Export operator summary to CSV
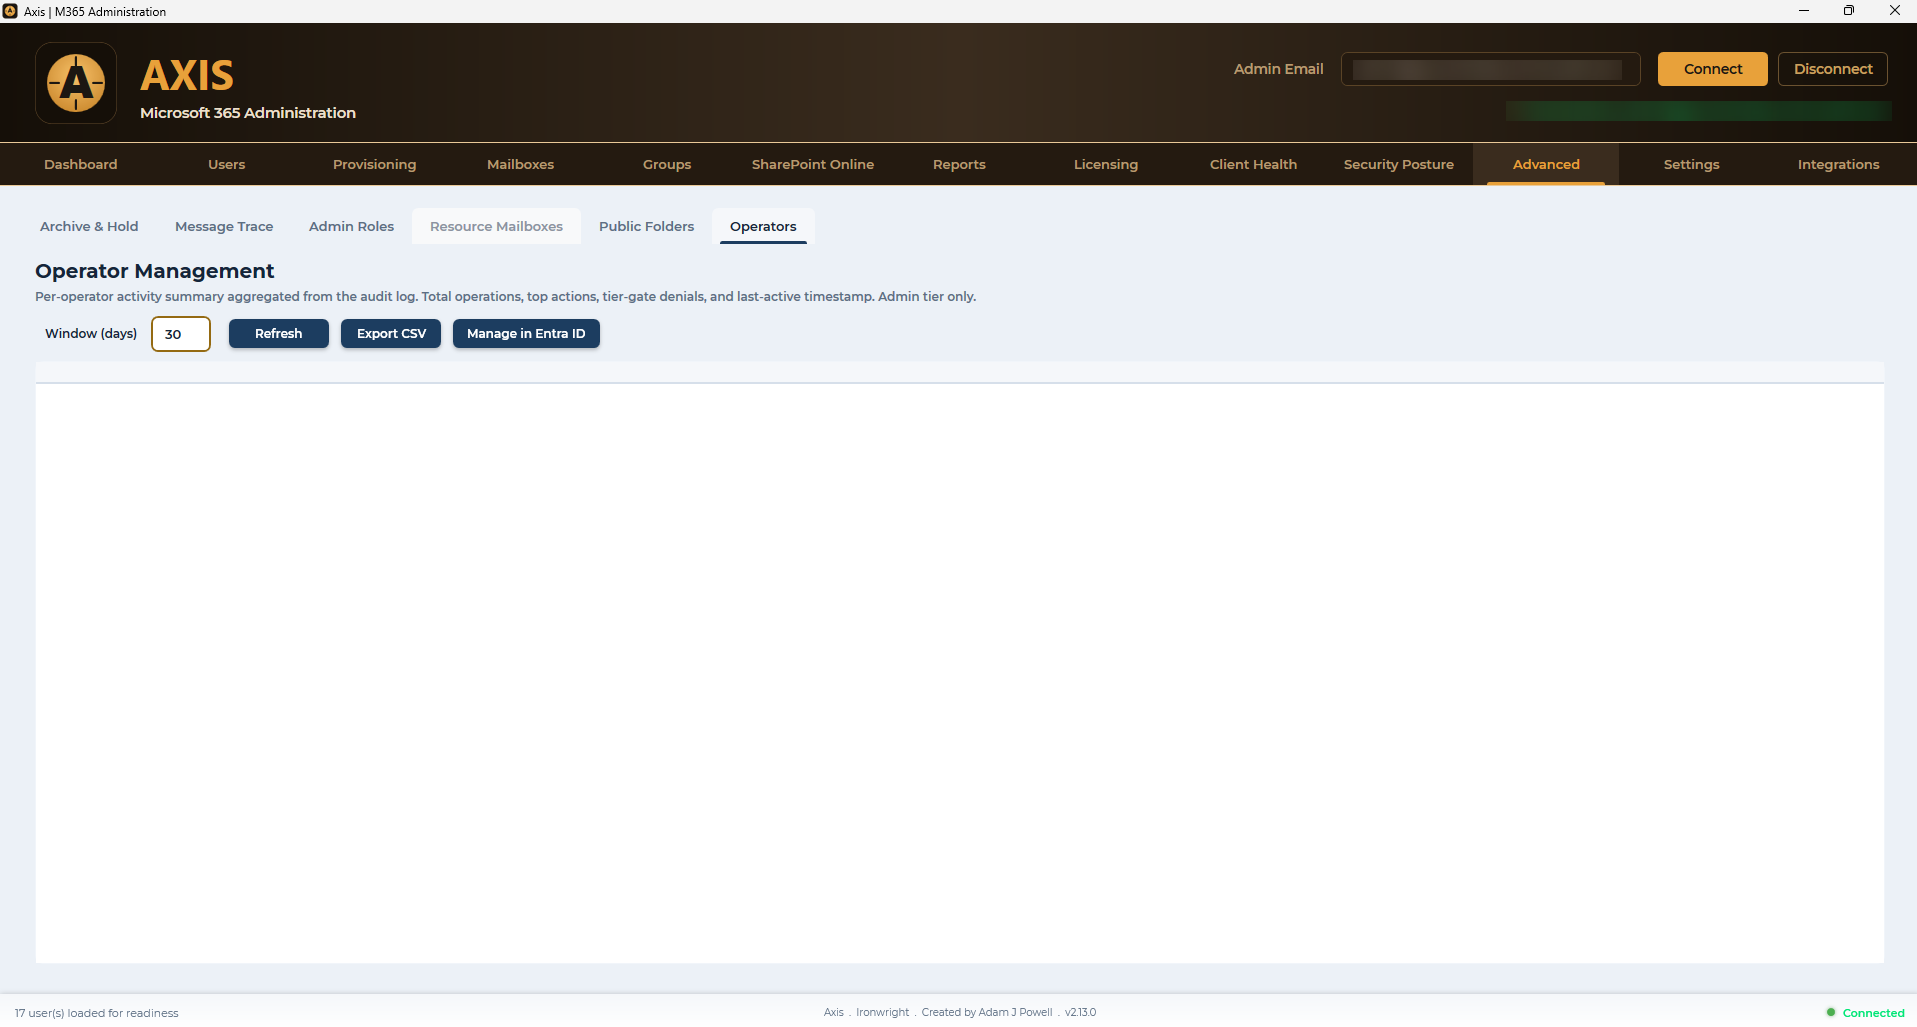 point(391,334)
